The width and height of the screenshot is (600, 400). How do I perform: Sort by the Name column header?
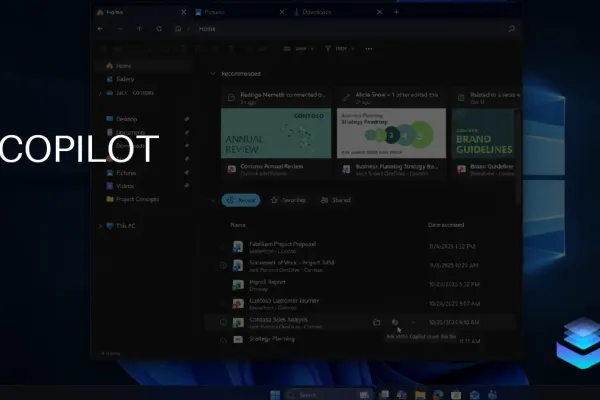point(238,225)
